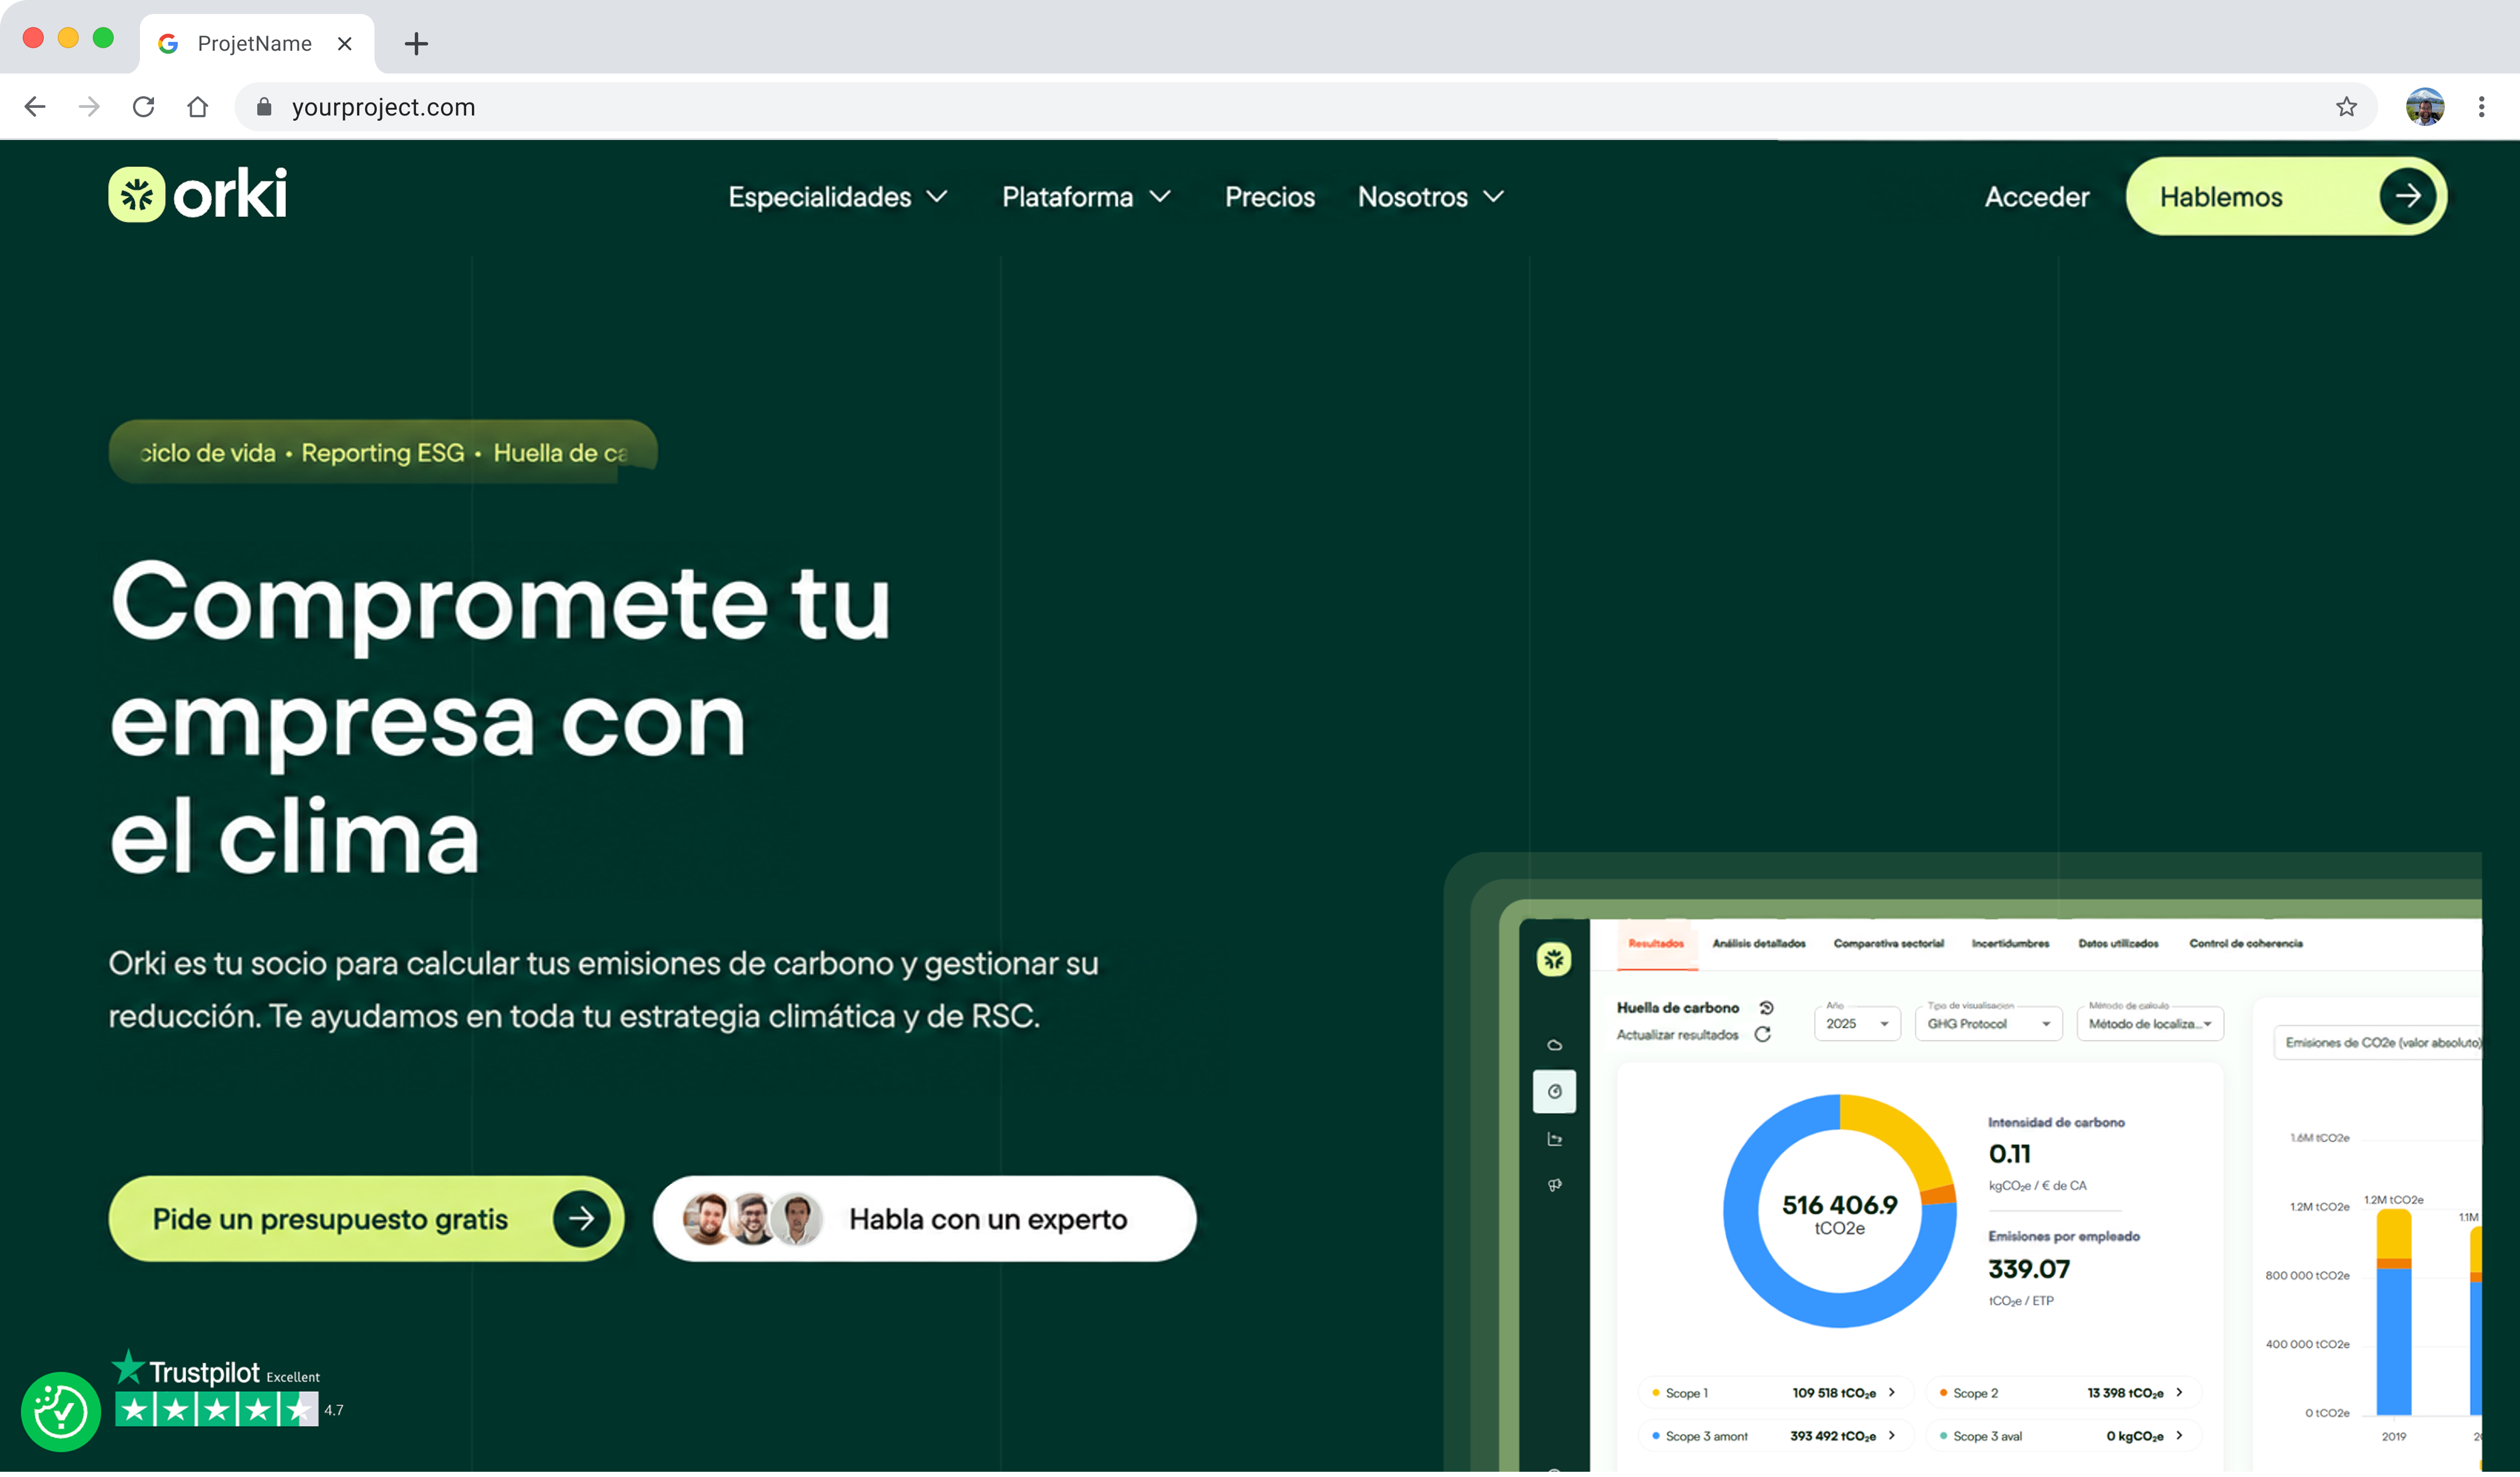
Task: Open the 2025 year dropdown
Action: (x=1857, y=1025)
